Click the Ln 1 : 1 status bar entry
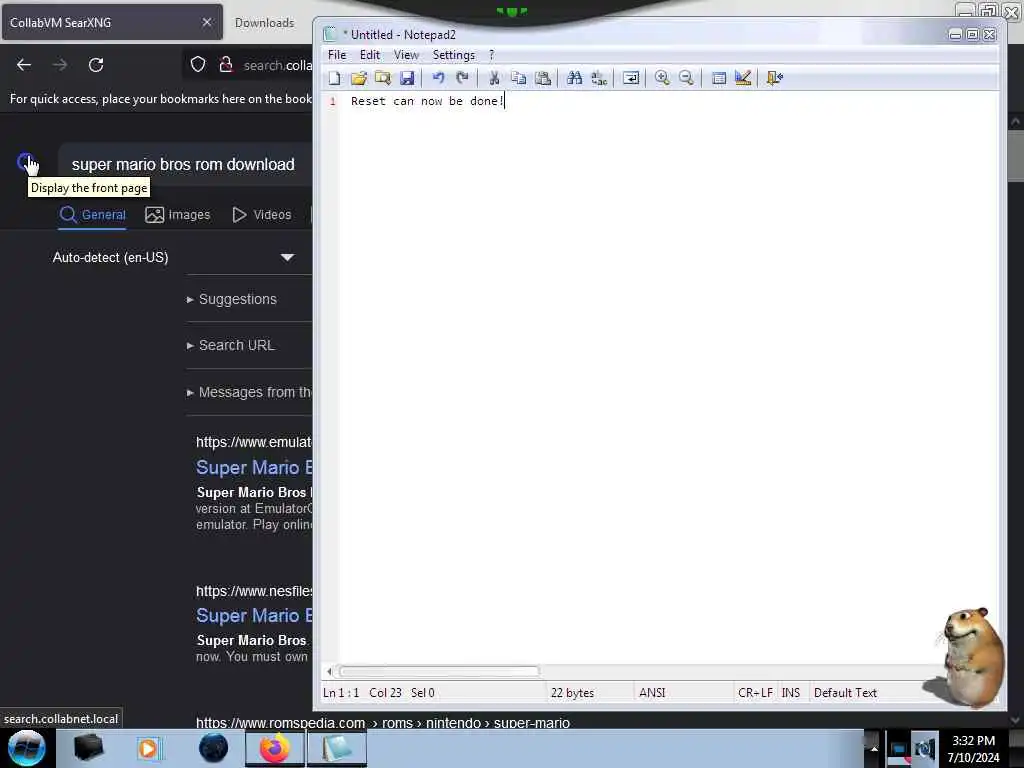1024x768 pixels. pyautogui.click(x=341, y=693)
